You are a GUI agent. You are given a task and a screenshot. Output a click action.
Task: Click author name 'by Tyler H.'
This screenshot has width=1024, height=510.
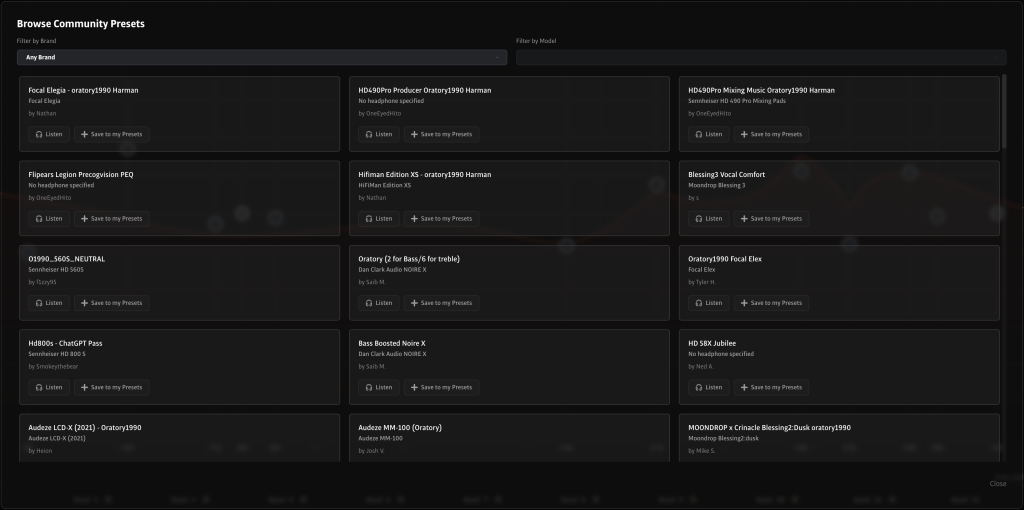702,283
